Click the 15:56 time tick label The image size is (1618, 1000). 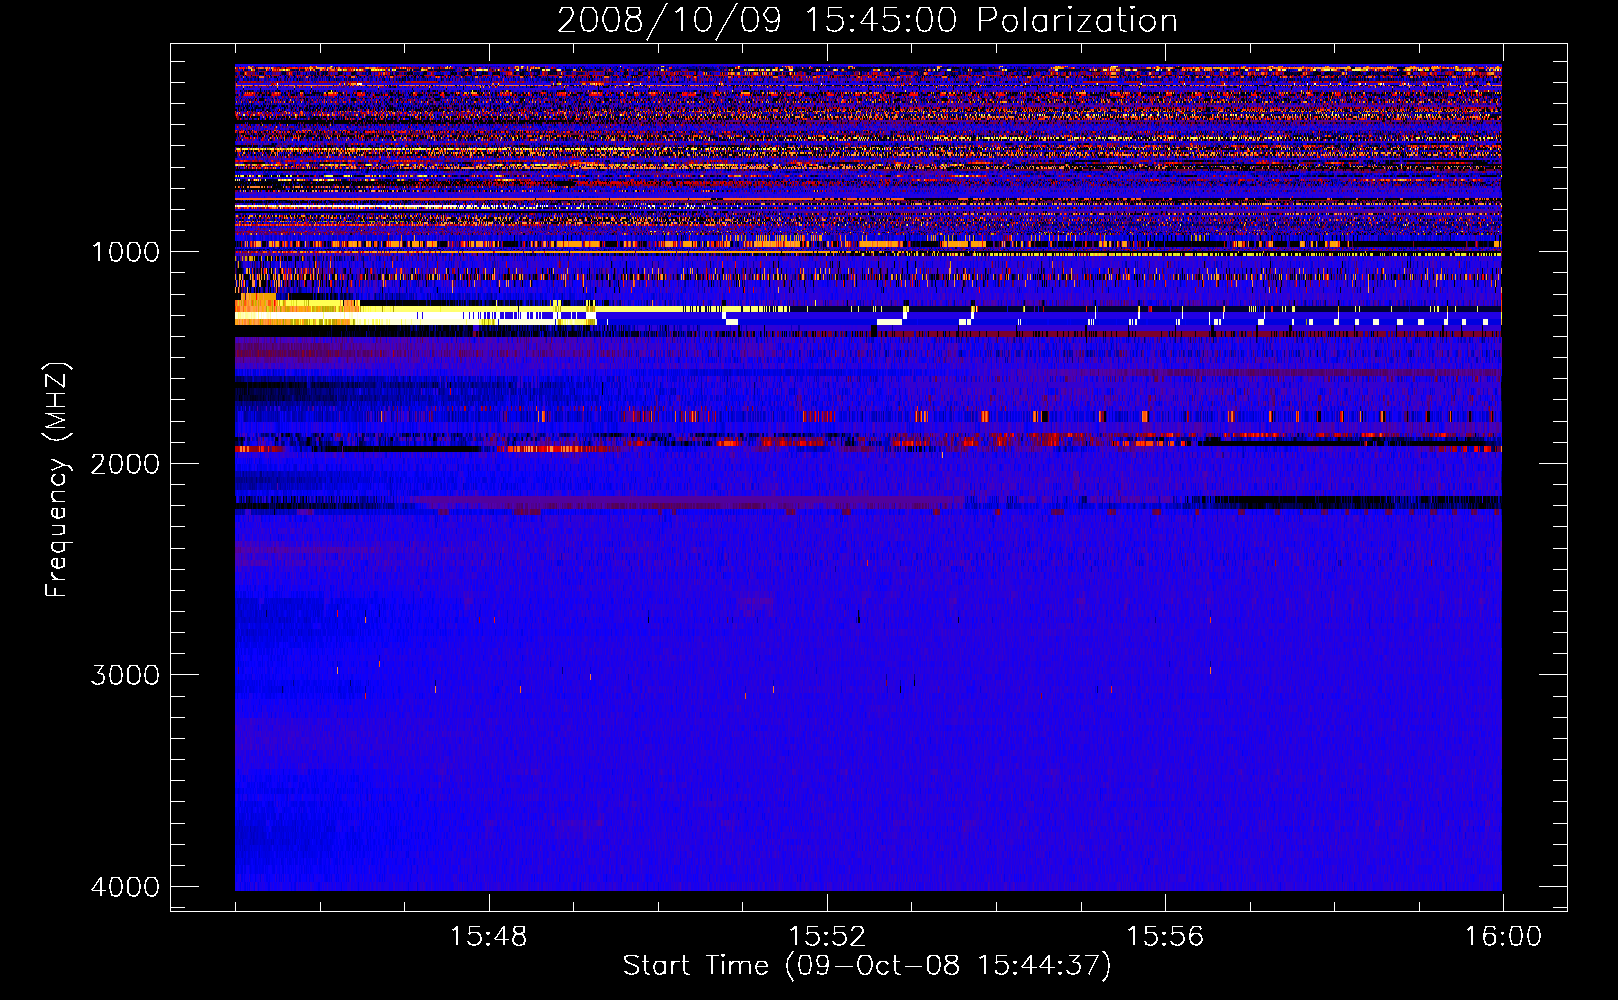pos(1164,937)
